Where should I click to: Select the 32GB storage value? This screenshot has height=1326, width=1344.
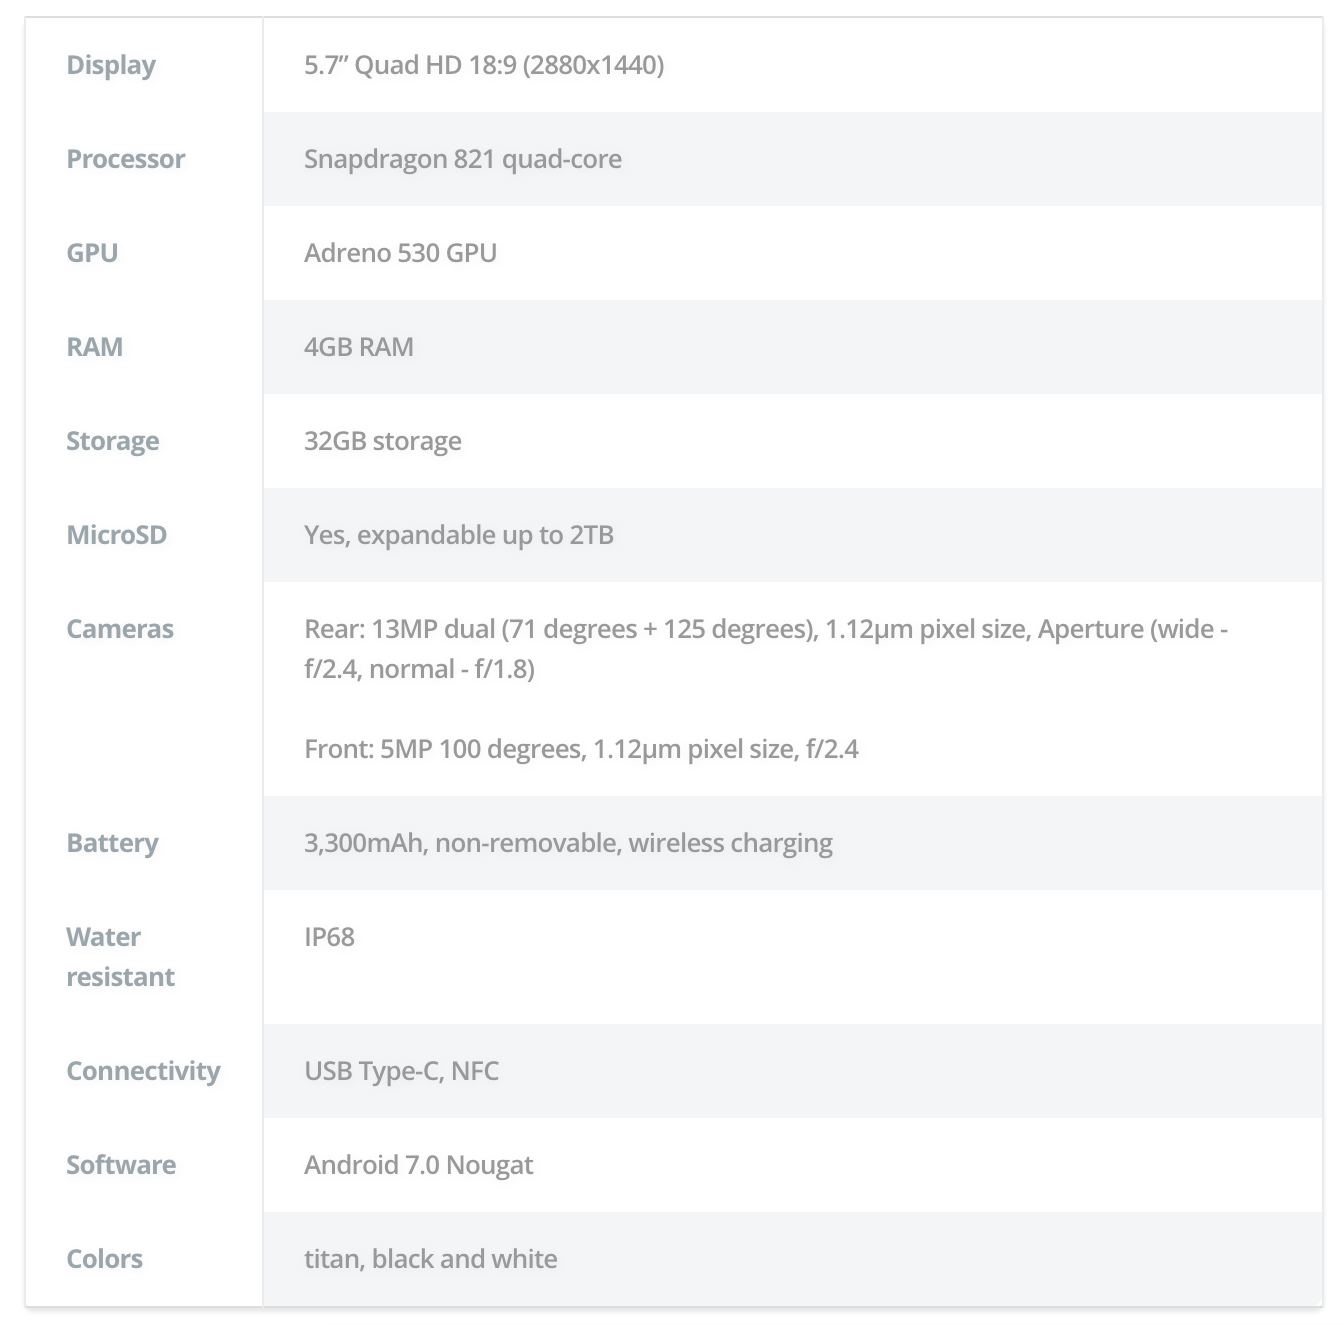pos(383,441)
